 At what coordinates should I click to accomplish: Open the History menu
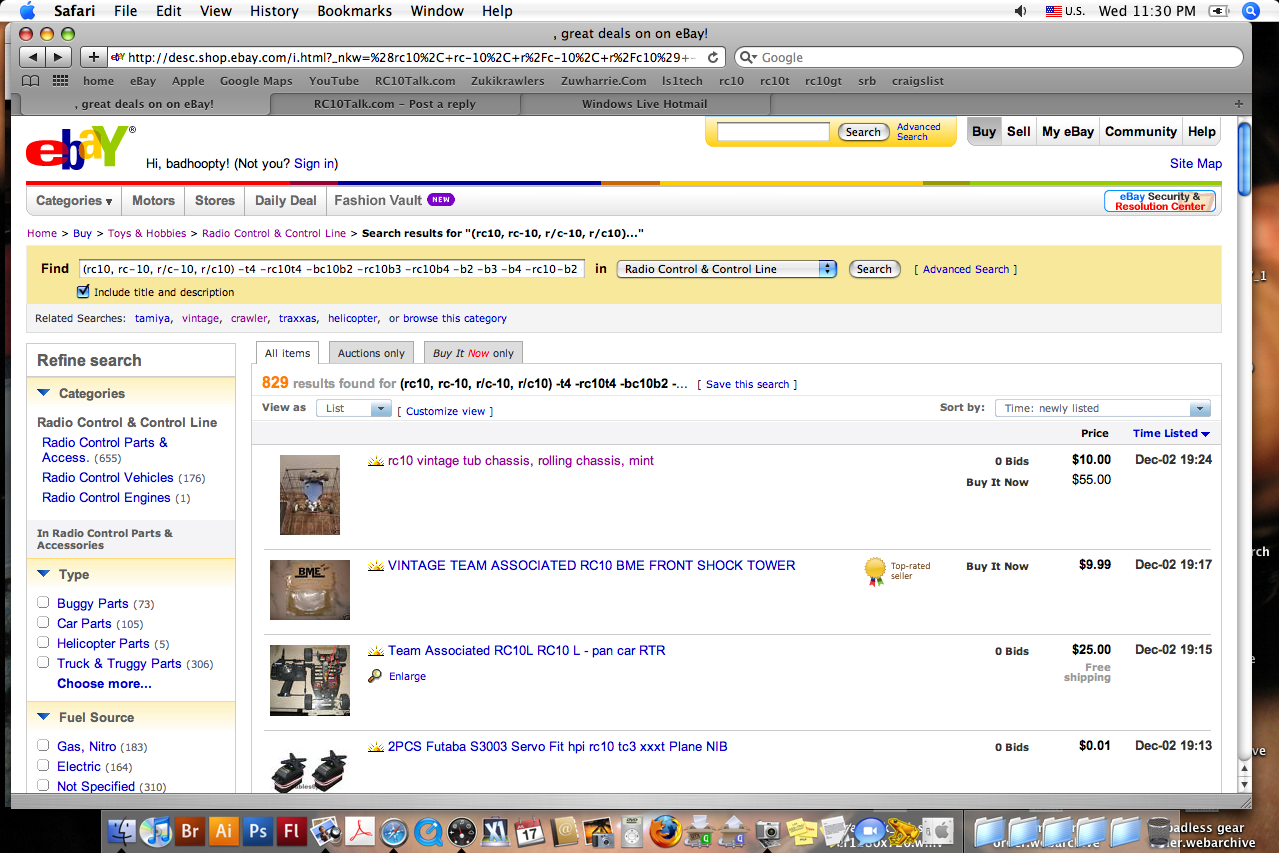coord(274,11)
